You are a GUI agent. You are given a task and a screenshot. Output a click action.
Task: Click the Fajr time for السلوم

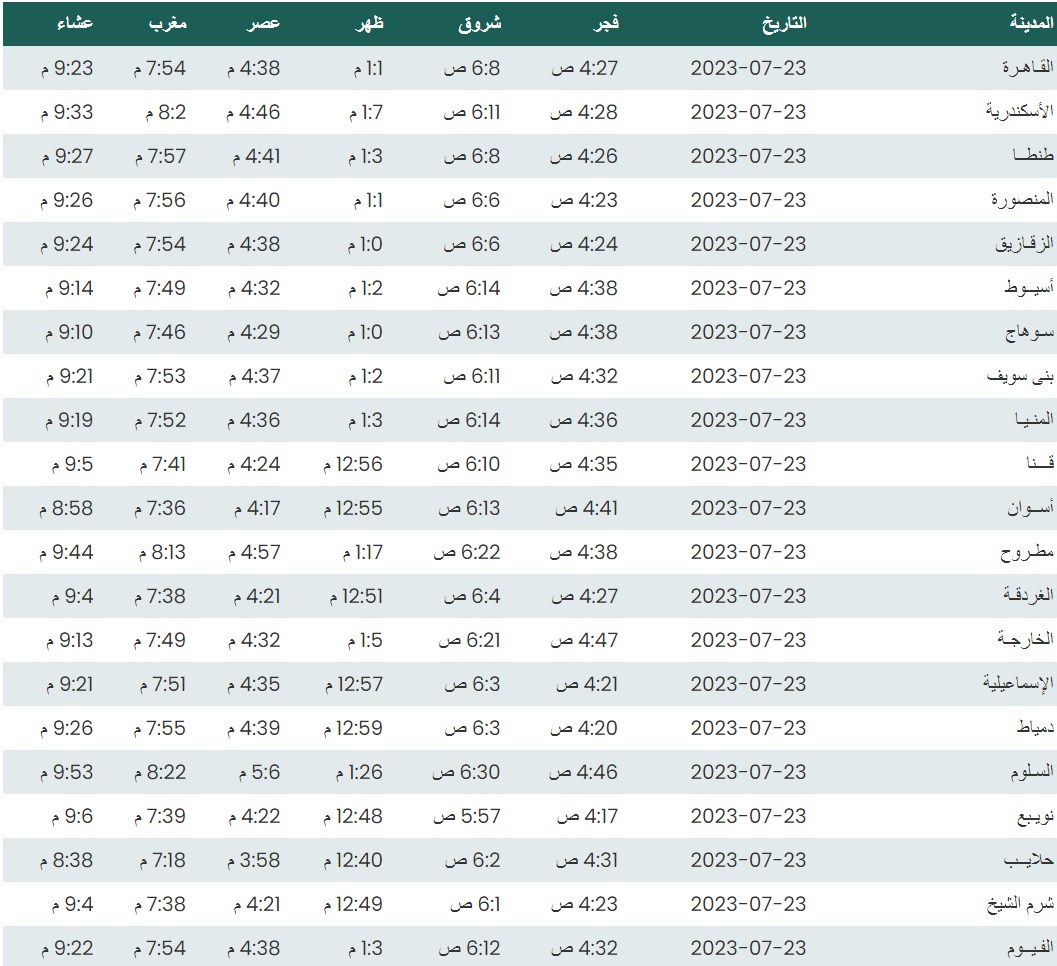pos(585,772)
